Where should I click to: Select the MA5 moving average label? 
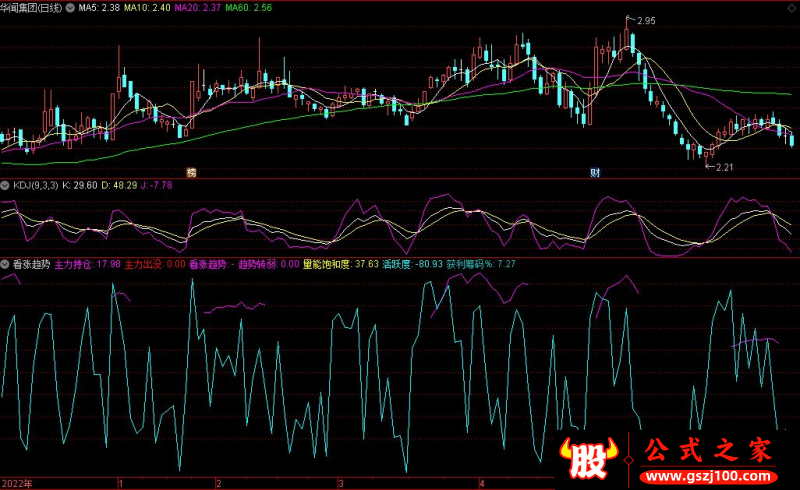pyautogui.click(x=100, y=7)
